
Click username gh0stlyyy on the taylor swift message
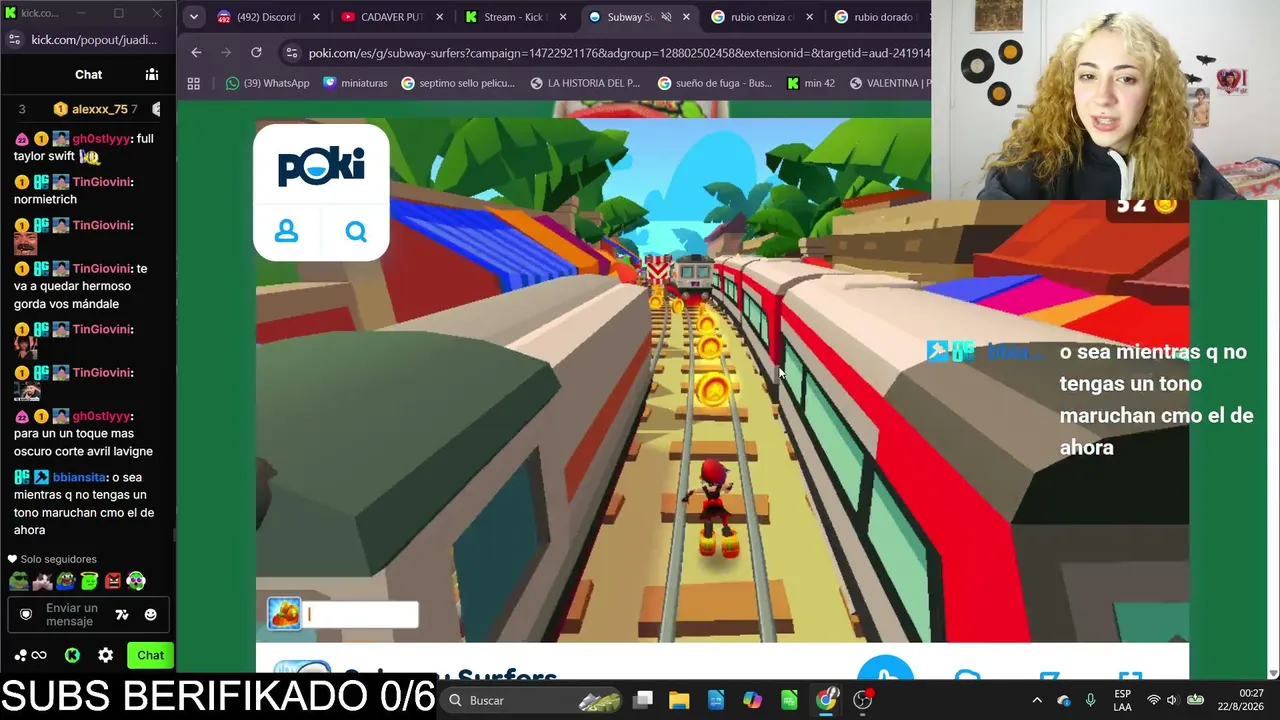coord(101,139)
